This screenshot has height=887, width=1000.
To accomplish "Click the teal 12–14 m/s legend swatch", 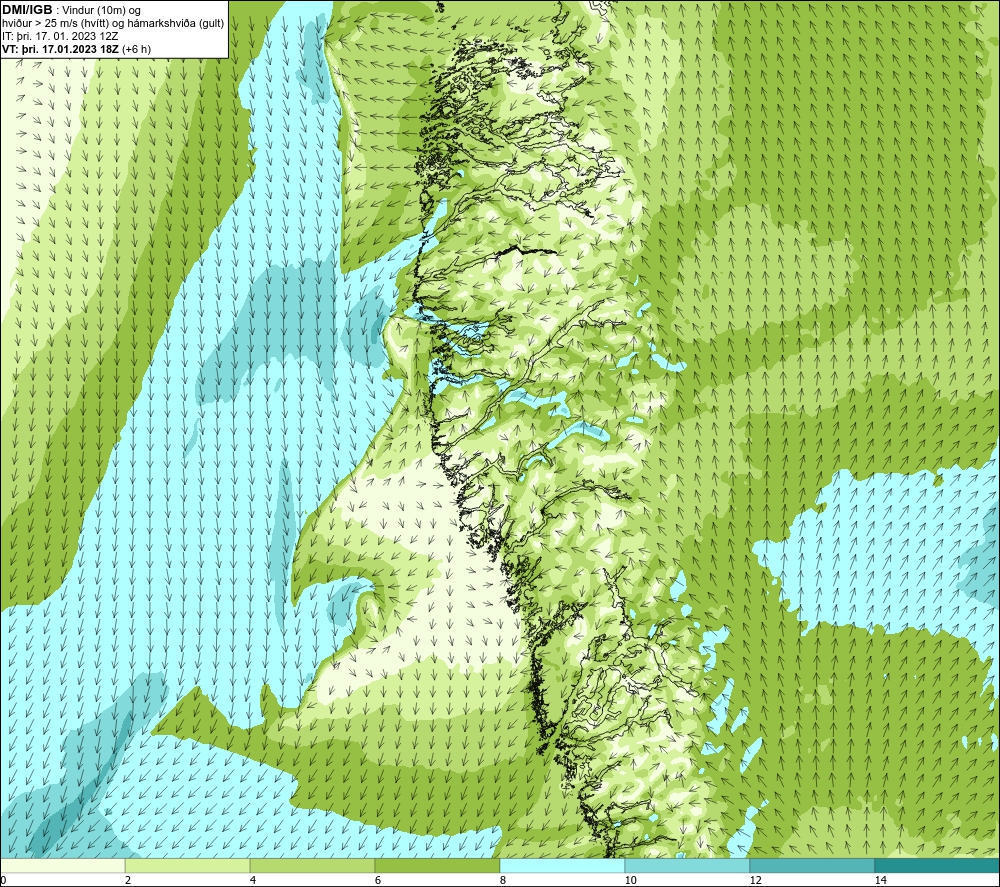I will tap(812, 865).
